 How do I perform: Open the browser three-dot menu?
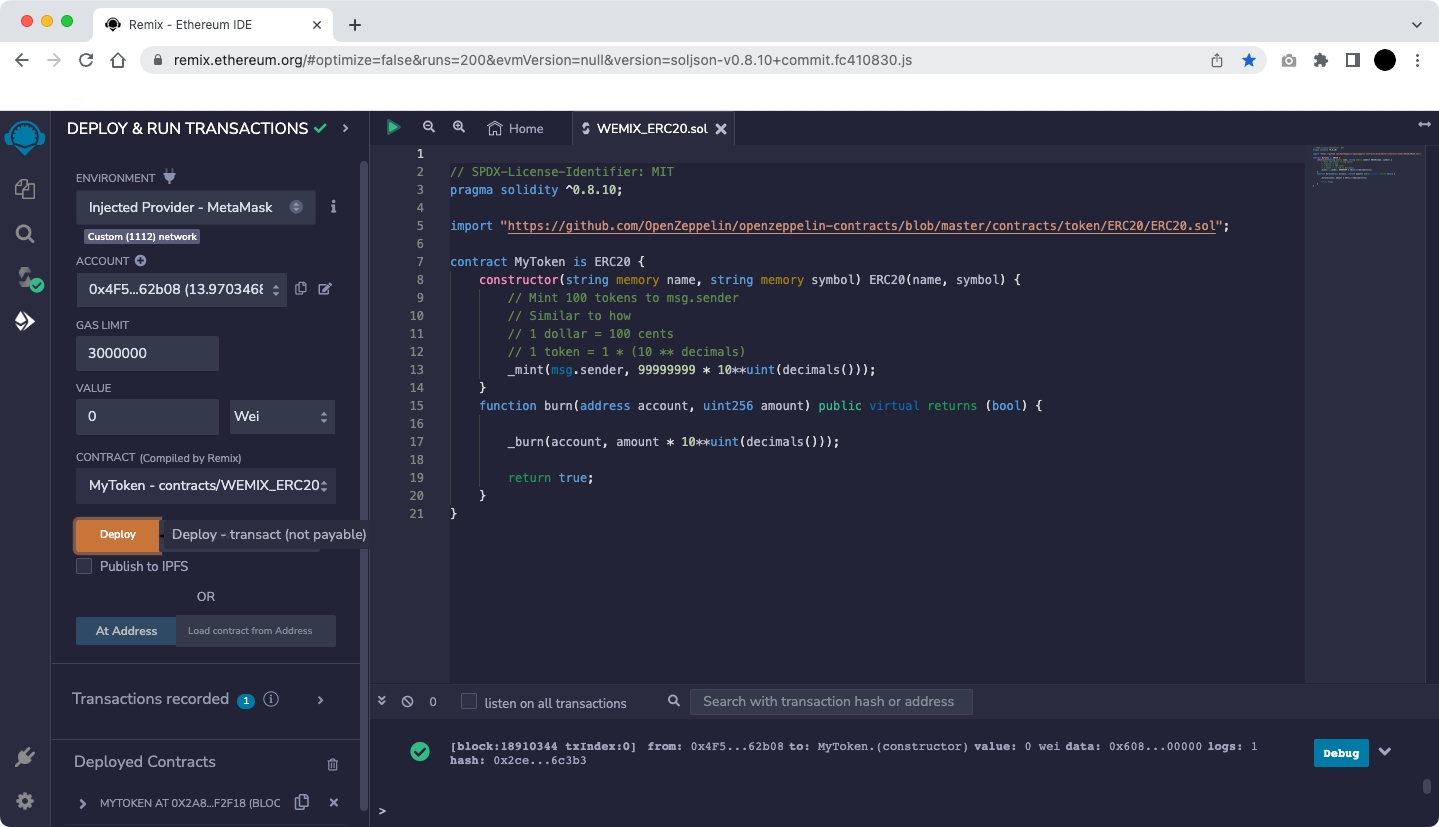point(1417,60)
